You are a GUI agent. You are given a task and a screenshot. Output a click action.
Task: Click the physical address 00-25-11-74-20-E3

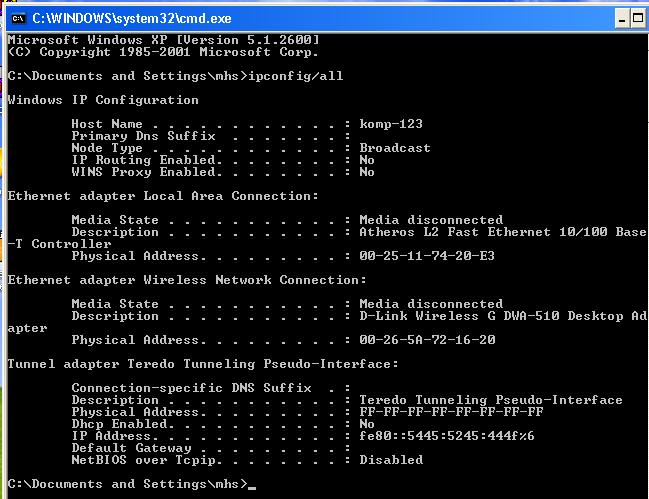coord(427,256)
